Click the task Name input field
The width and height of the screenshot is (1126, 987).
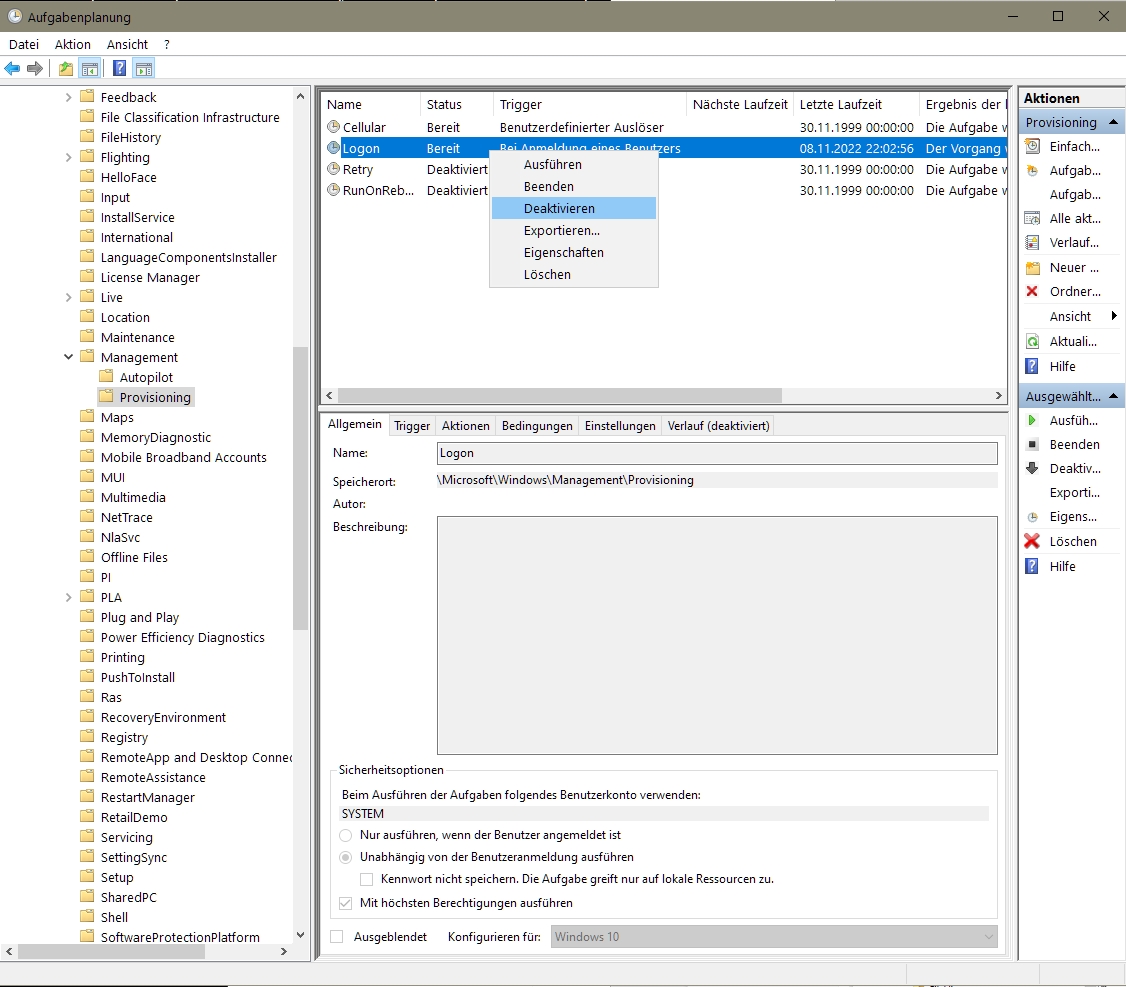717,453
